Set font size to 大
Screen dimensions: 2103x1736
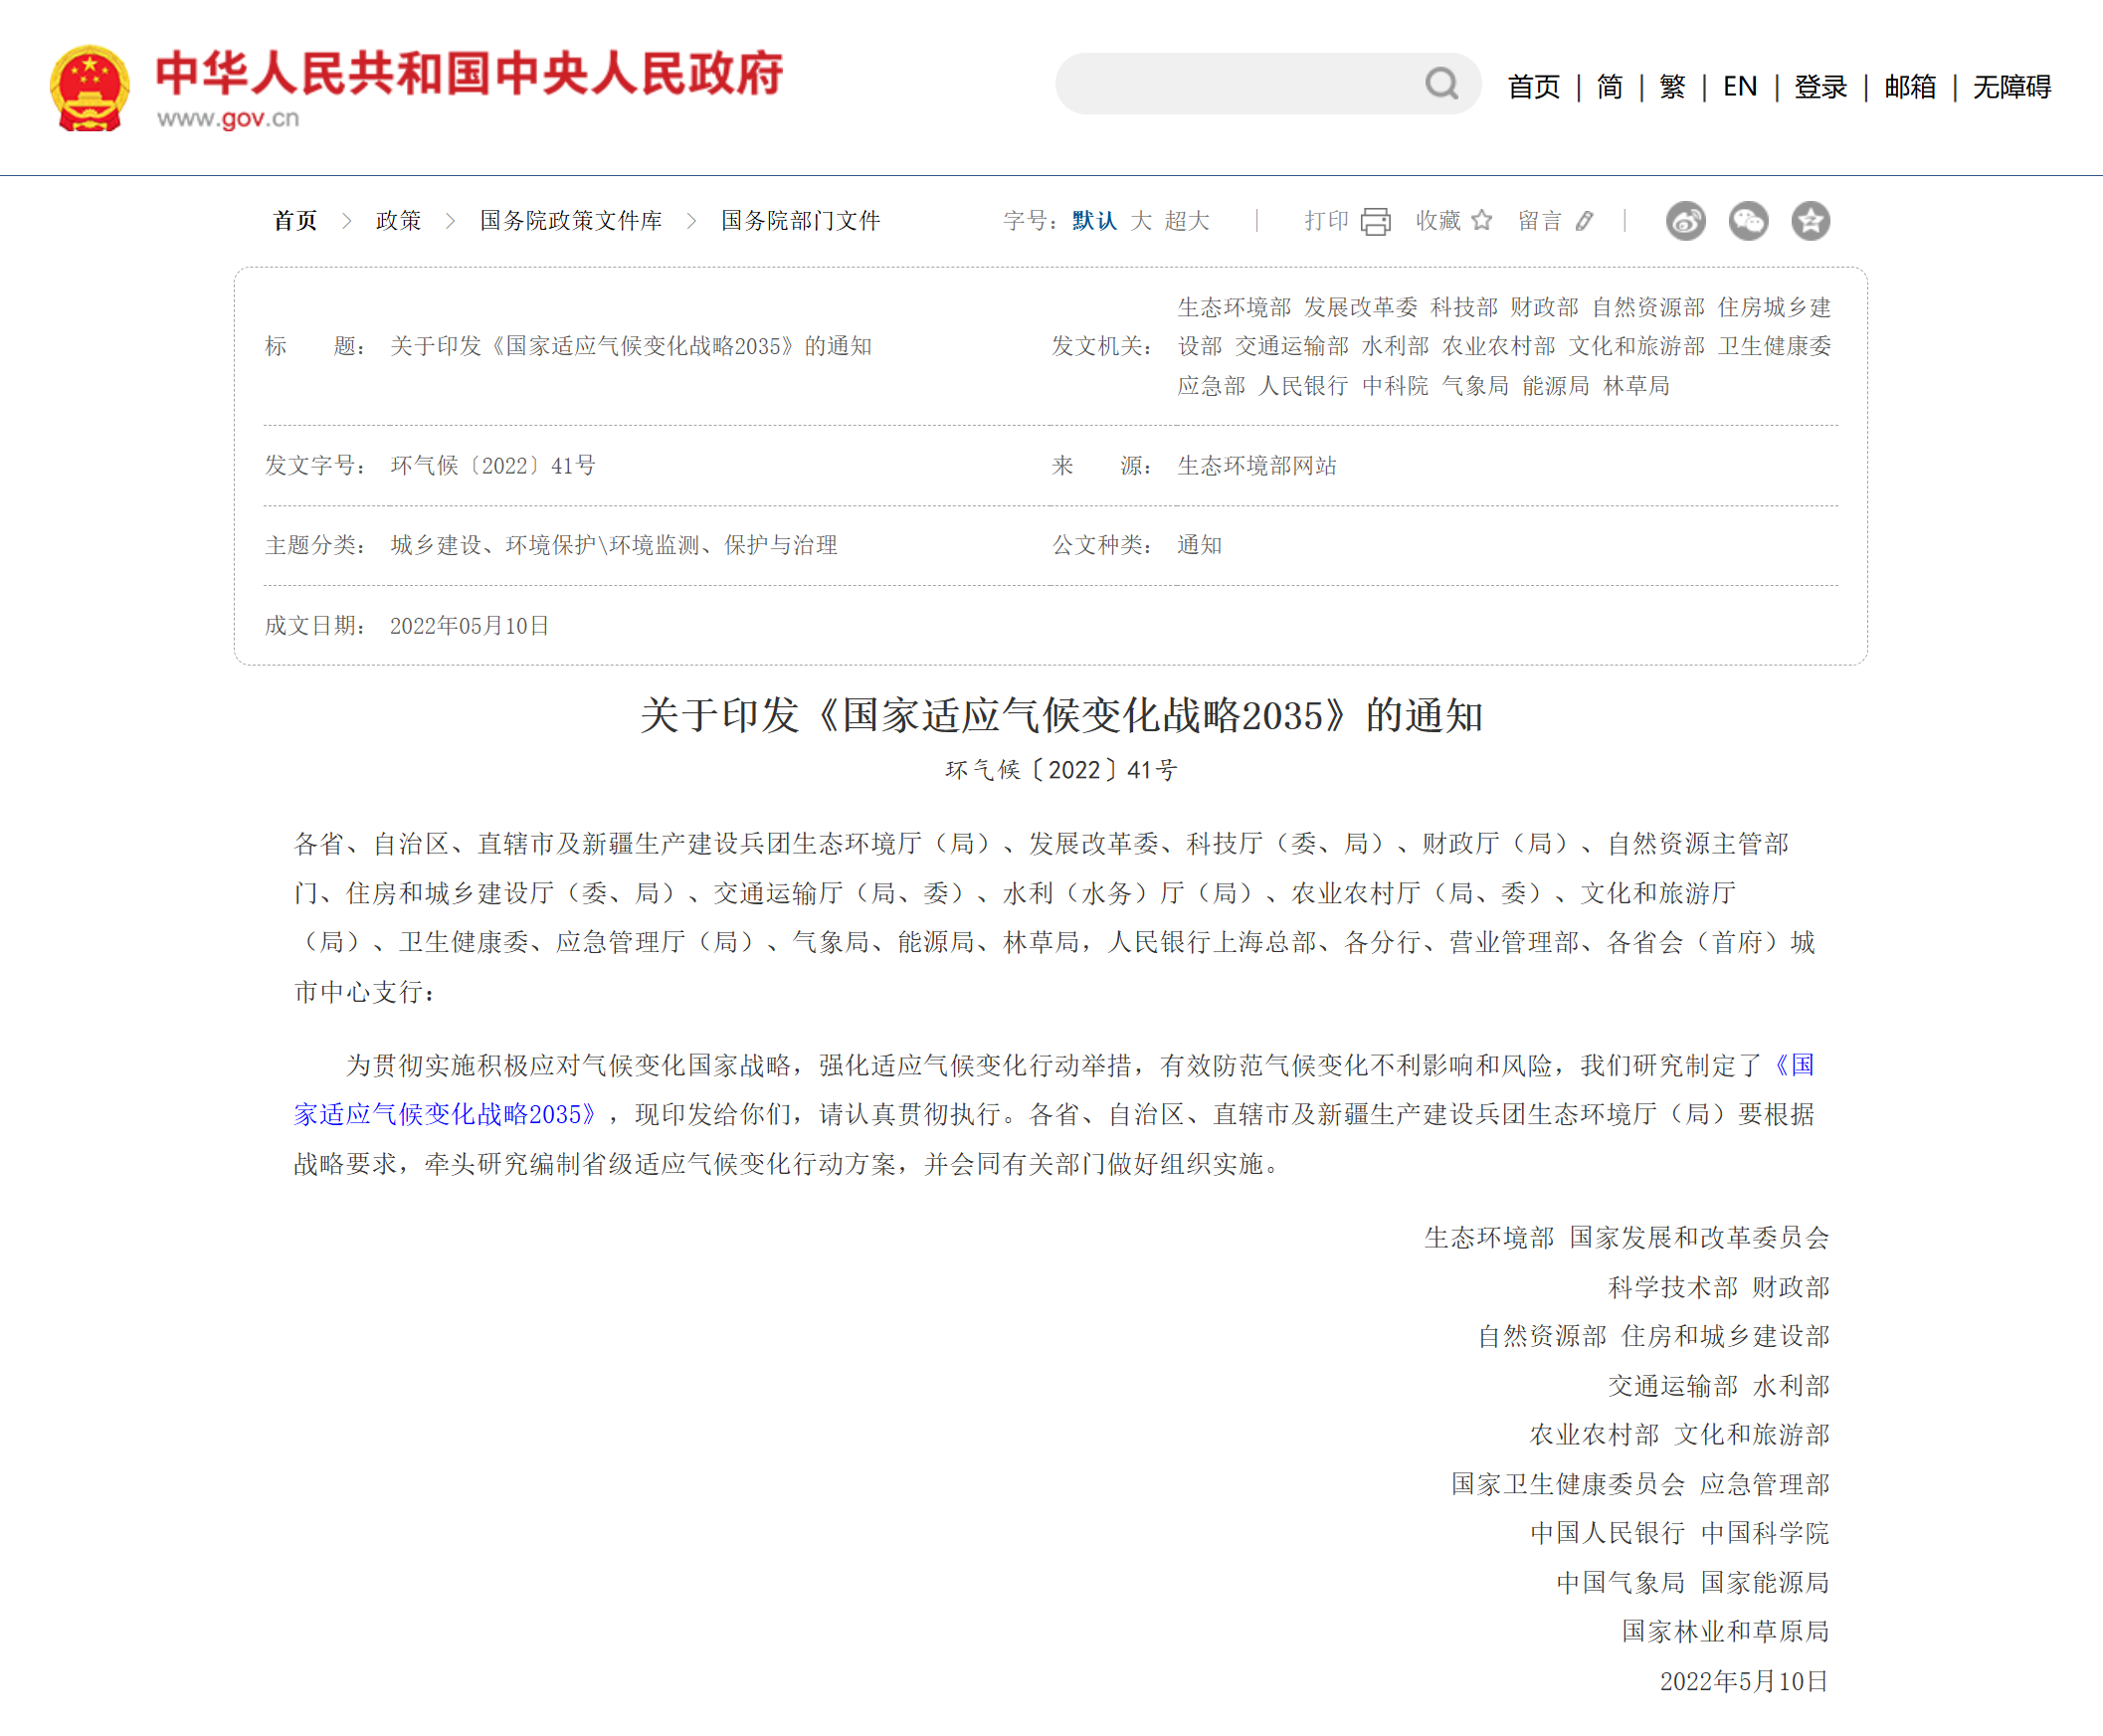tap(1141, 221)
